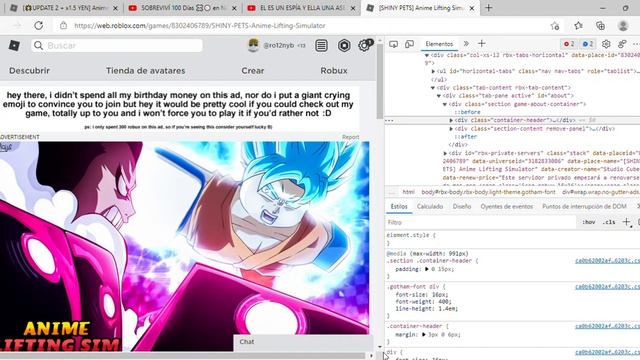The width and height of the screenshot is (640, 360).
Task: Open the Oyentes de eventos tab
Action: [507, 207]
